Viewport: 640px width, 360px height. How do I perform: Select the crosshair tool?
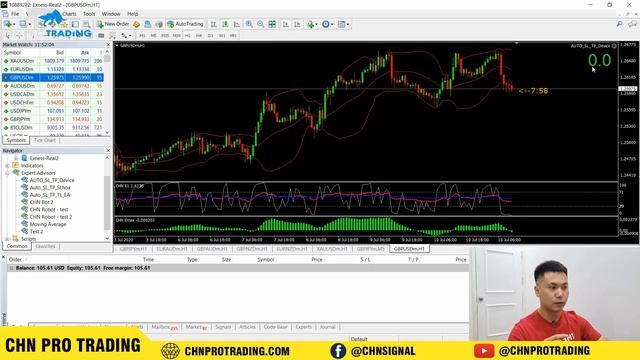[19, 36]
